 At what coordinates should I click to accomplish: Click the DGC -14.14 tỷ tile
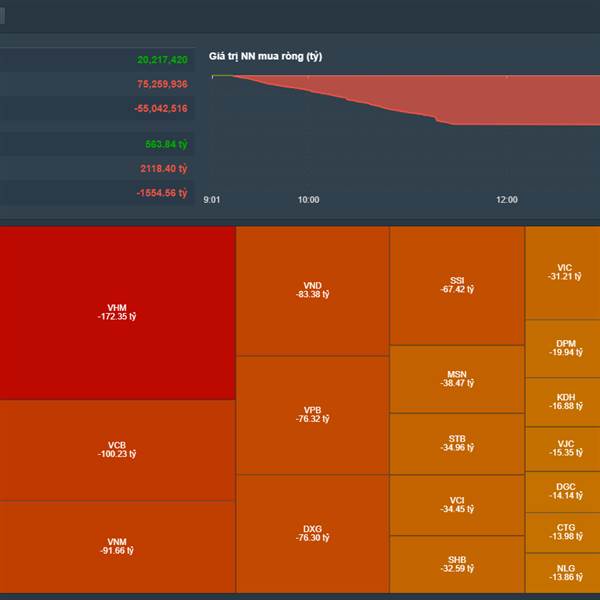click(563, 492)
